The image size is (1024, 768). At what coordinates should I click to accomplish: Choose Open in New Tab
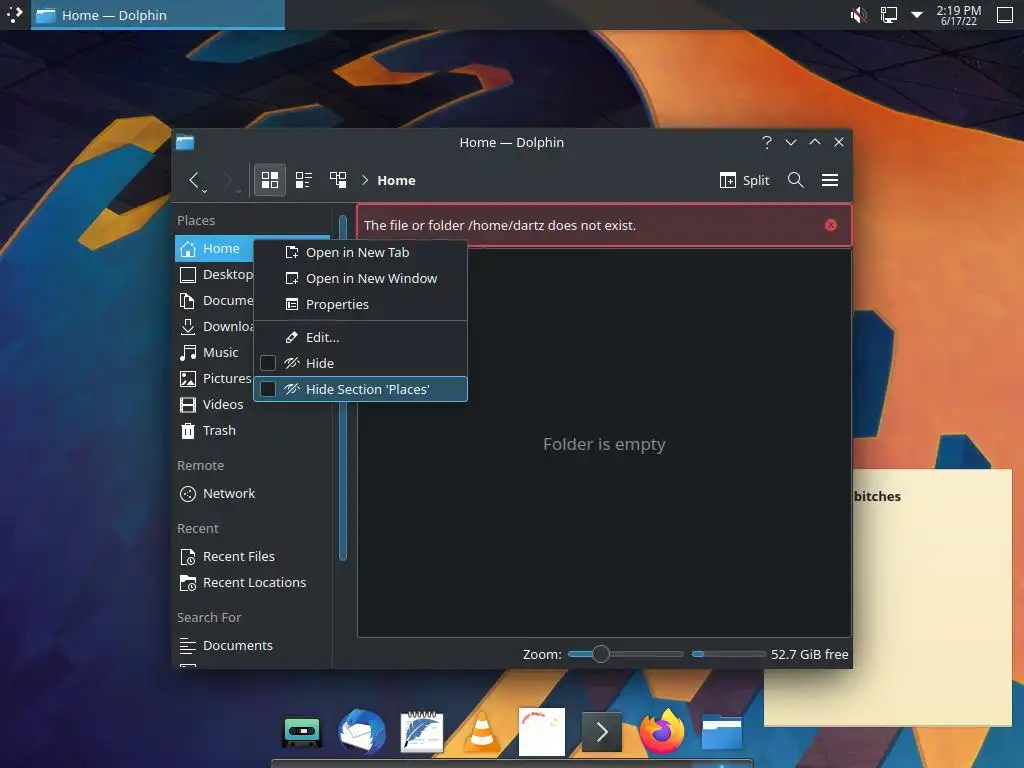point(360,252)
